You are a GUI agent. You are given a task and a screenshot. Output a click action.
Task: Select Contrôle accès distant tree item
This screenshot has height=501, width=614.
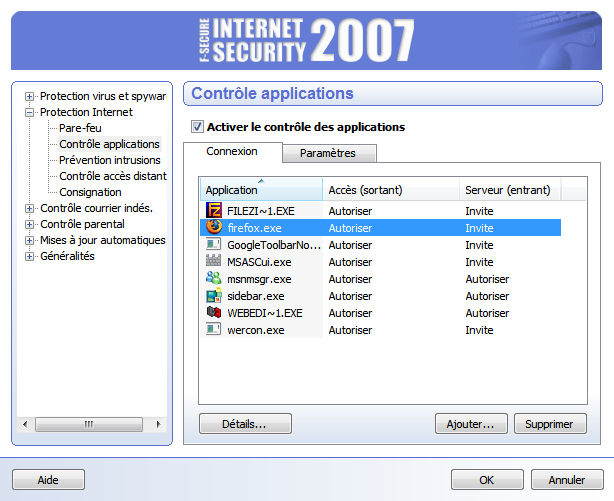tap(113, 176)
